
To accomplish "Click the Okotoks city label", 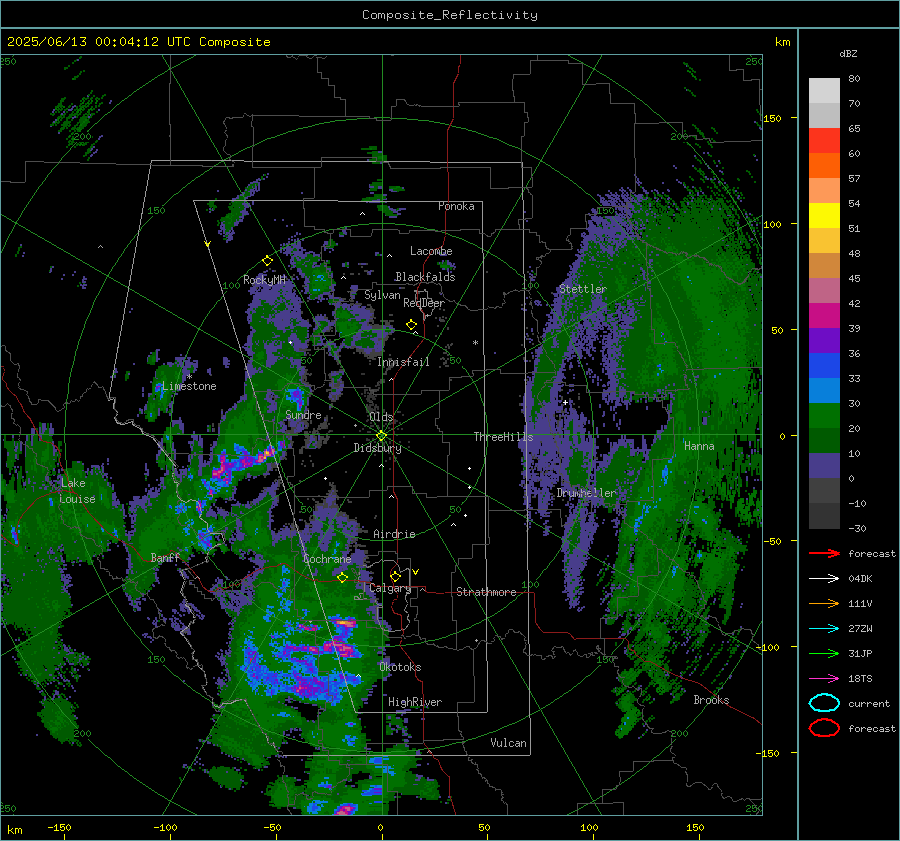I will pos(400,667).
